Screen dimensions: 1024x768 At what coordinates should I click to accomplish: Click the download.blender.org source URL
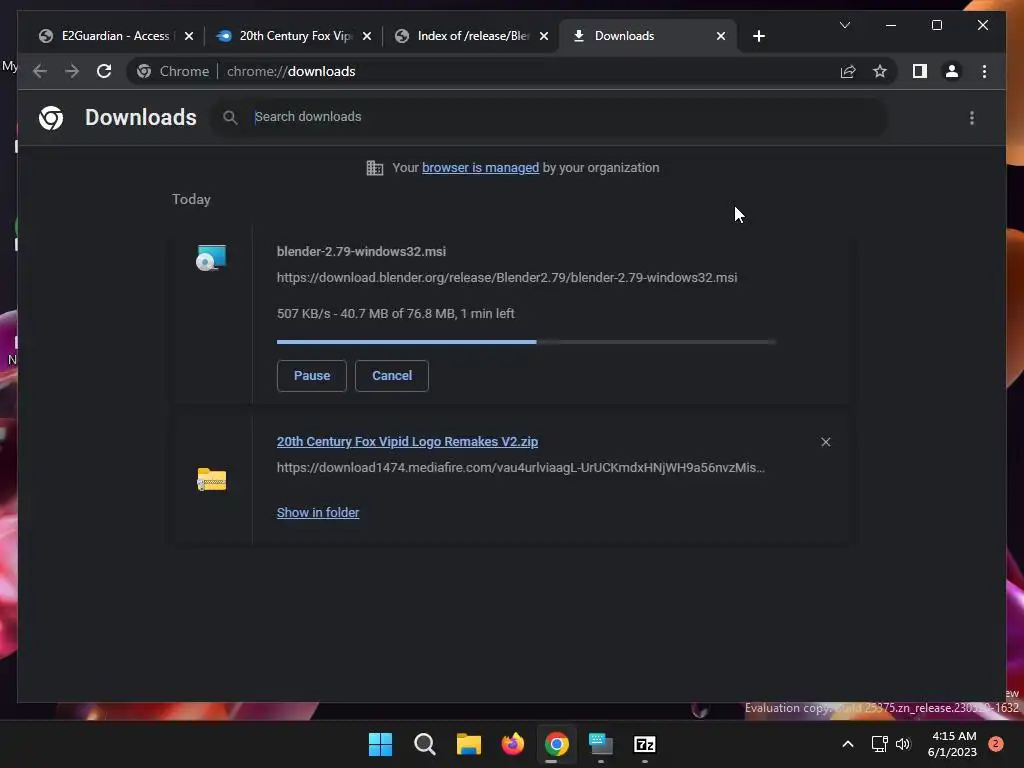507,278
